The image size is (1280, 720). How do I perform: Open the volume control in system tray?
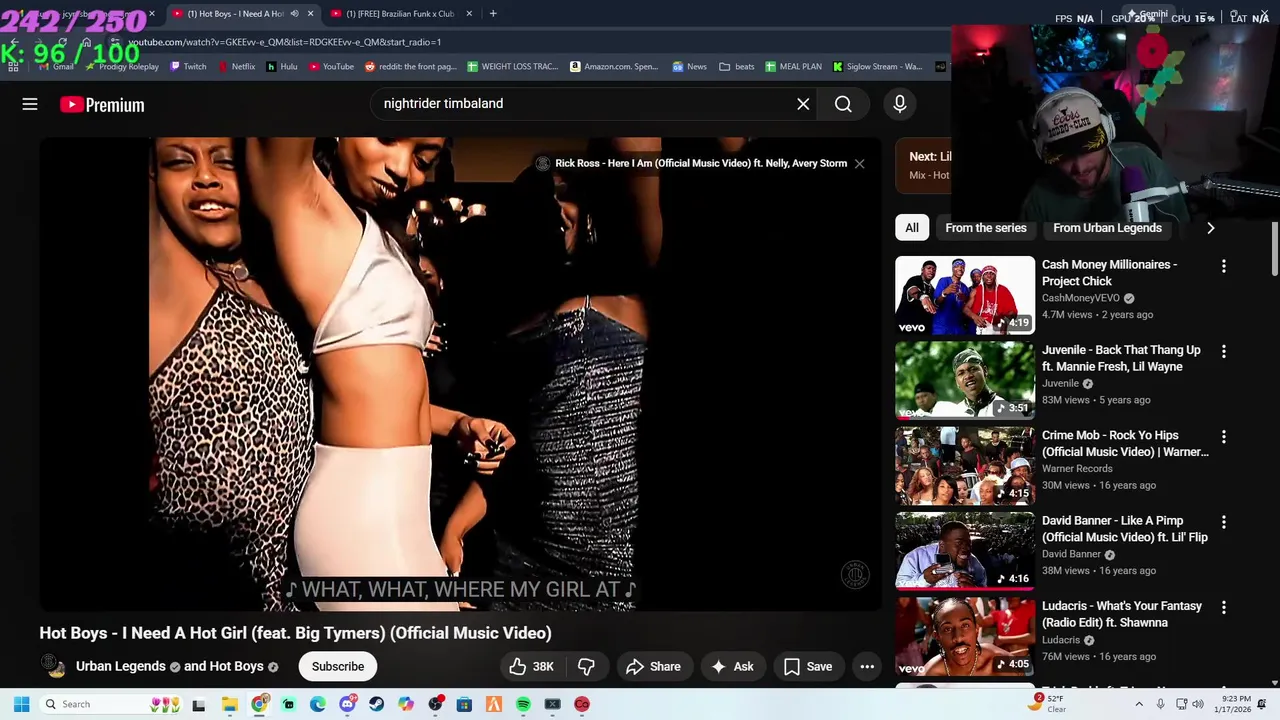[x=1197, y=704]
